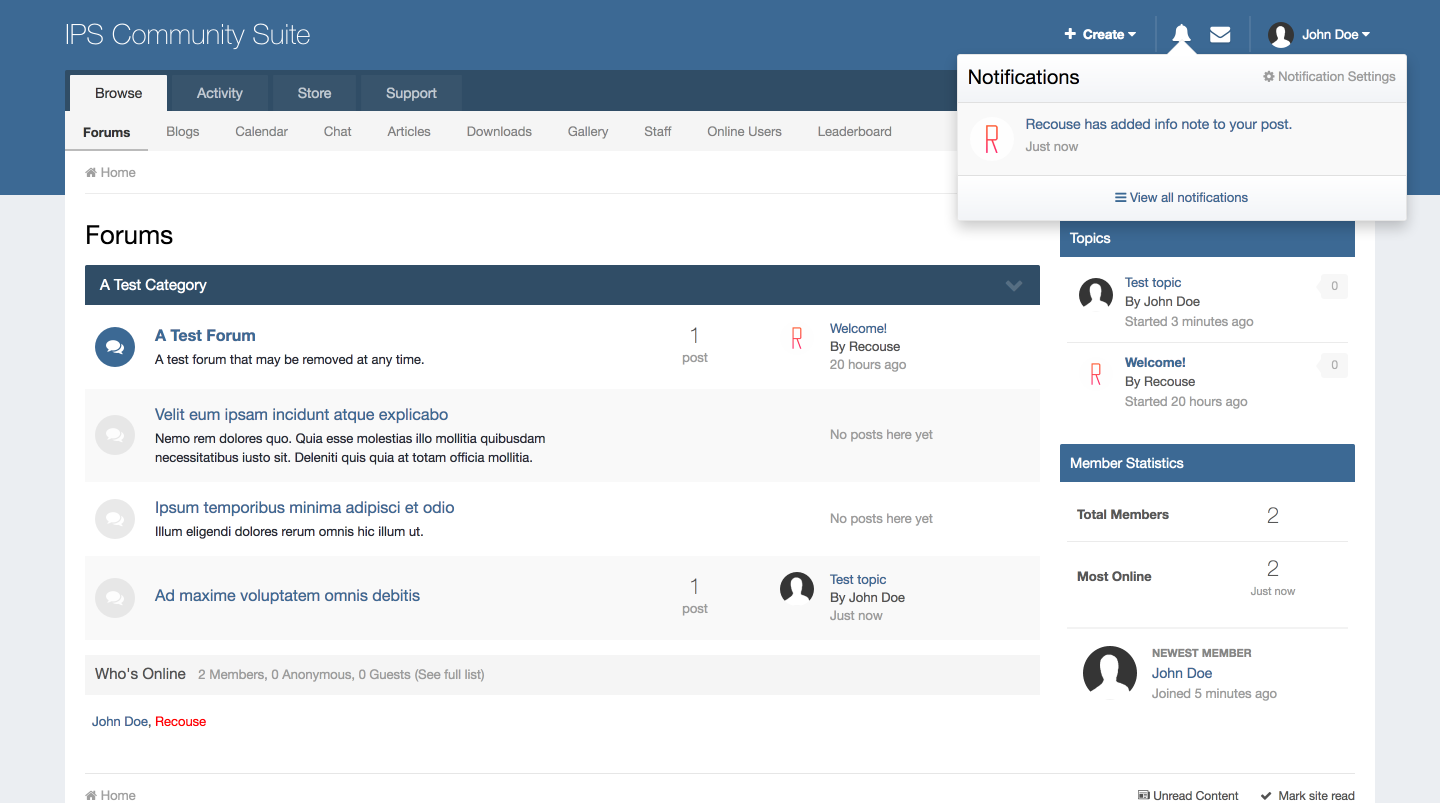Image resolution: width=1440 pixels, height=803 pixels.
Task: Click A Test Forum speech bubble icon
Action: click(x=115, y=347)
